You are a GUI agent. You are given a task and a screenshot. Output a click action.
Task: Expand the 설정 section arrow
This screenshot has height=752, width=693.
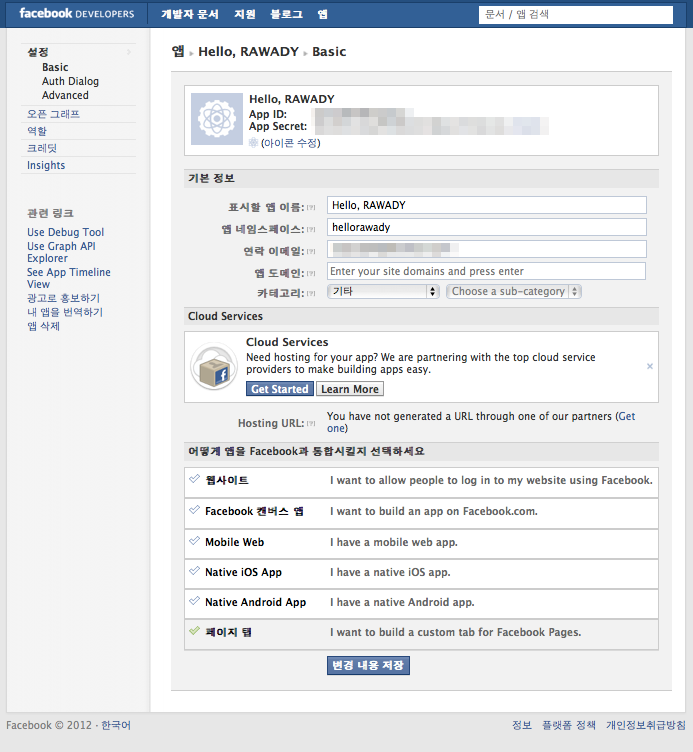point(129,52)
